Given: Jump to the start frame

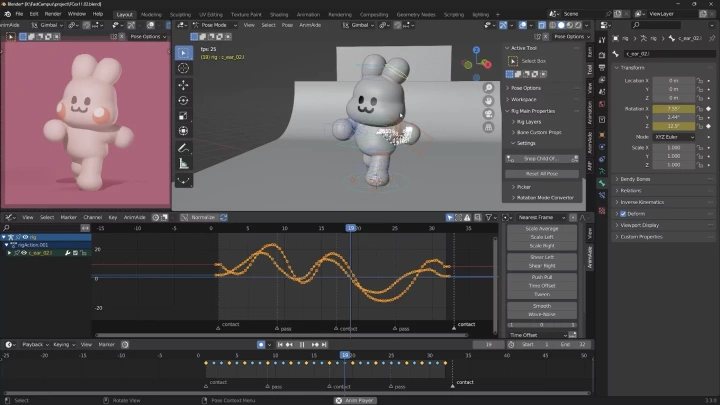Looking at the screenshot, I should point(280,344).
